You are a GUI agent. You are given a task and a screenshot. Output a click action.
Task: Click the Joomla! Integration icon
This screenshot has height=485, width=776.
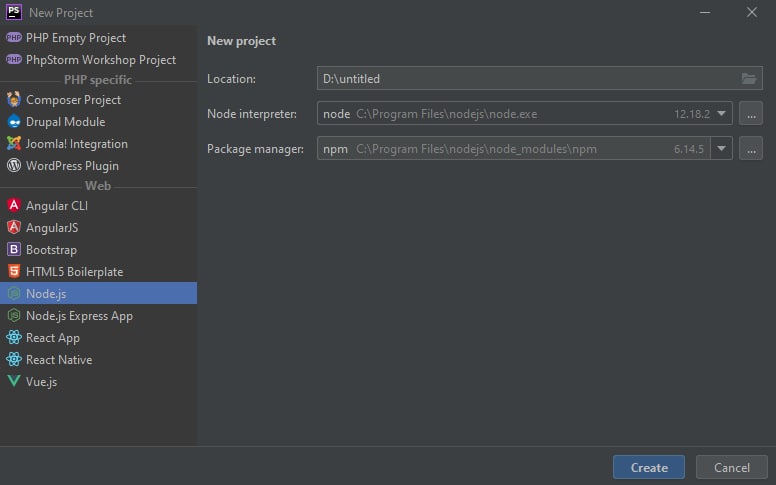[x=14, y=144]
